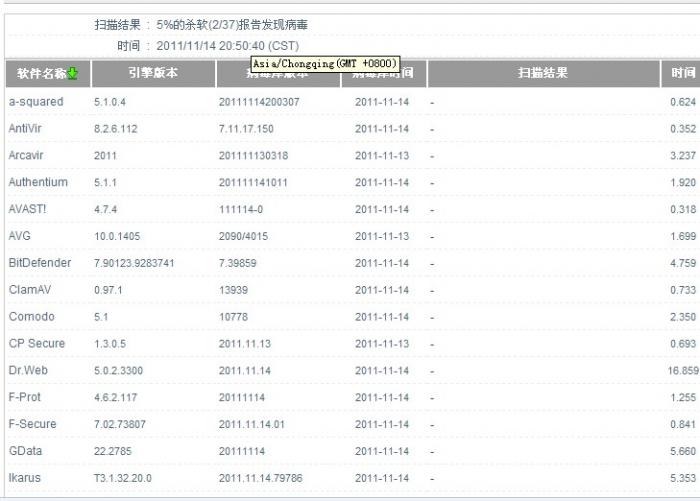
Task: Select the F-Prot row name
Action: [x=25, y=397]
